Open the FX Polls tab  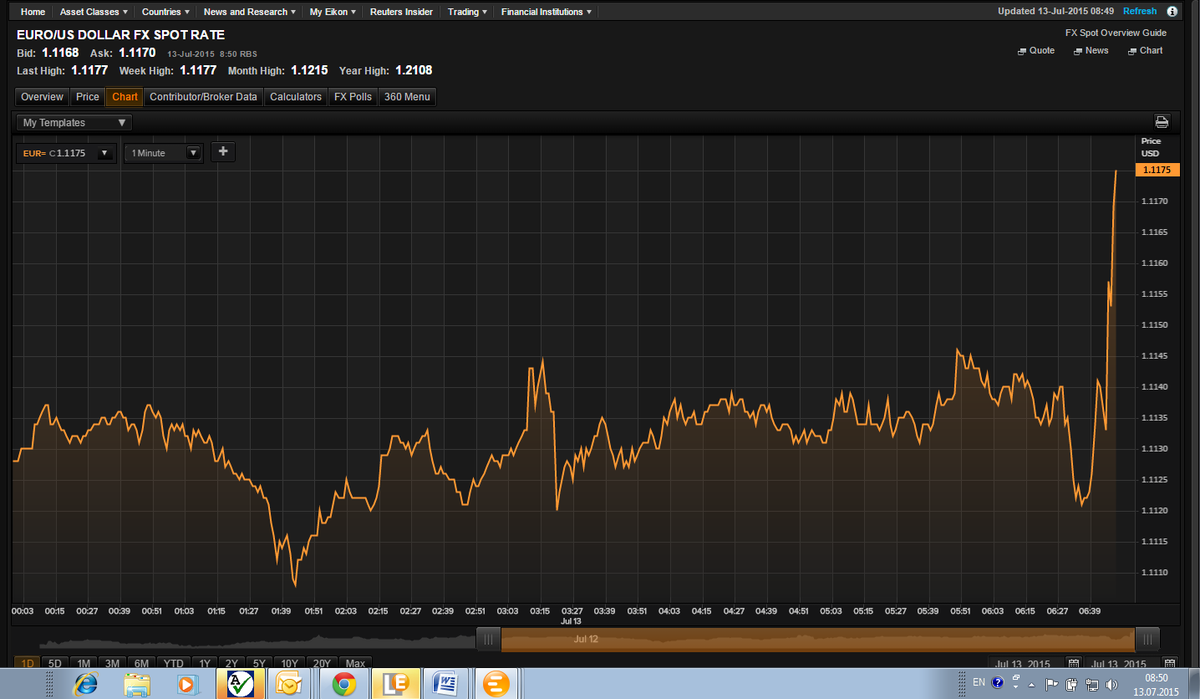click(x=353, y=97)
